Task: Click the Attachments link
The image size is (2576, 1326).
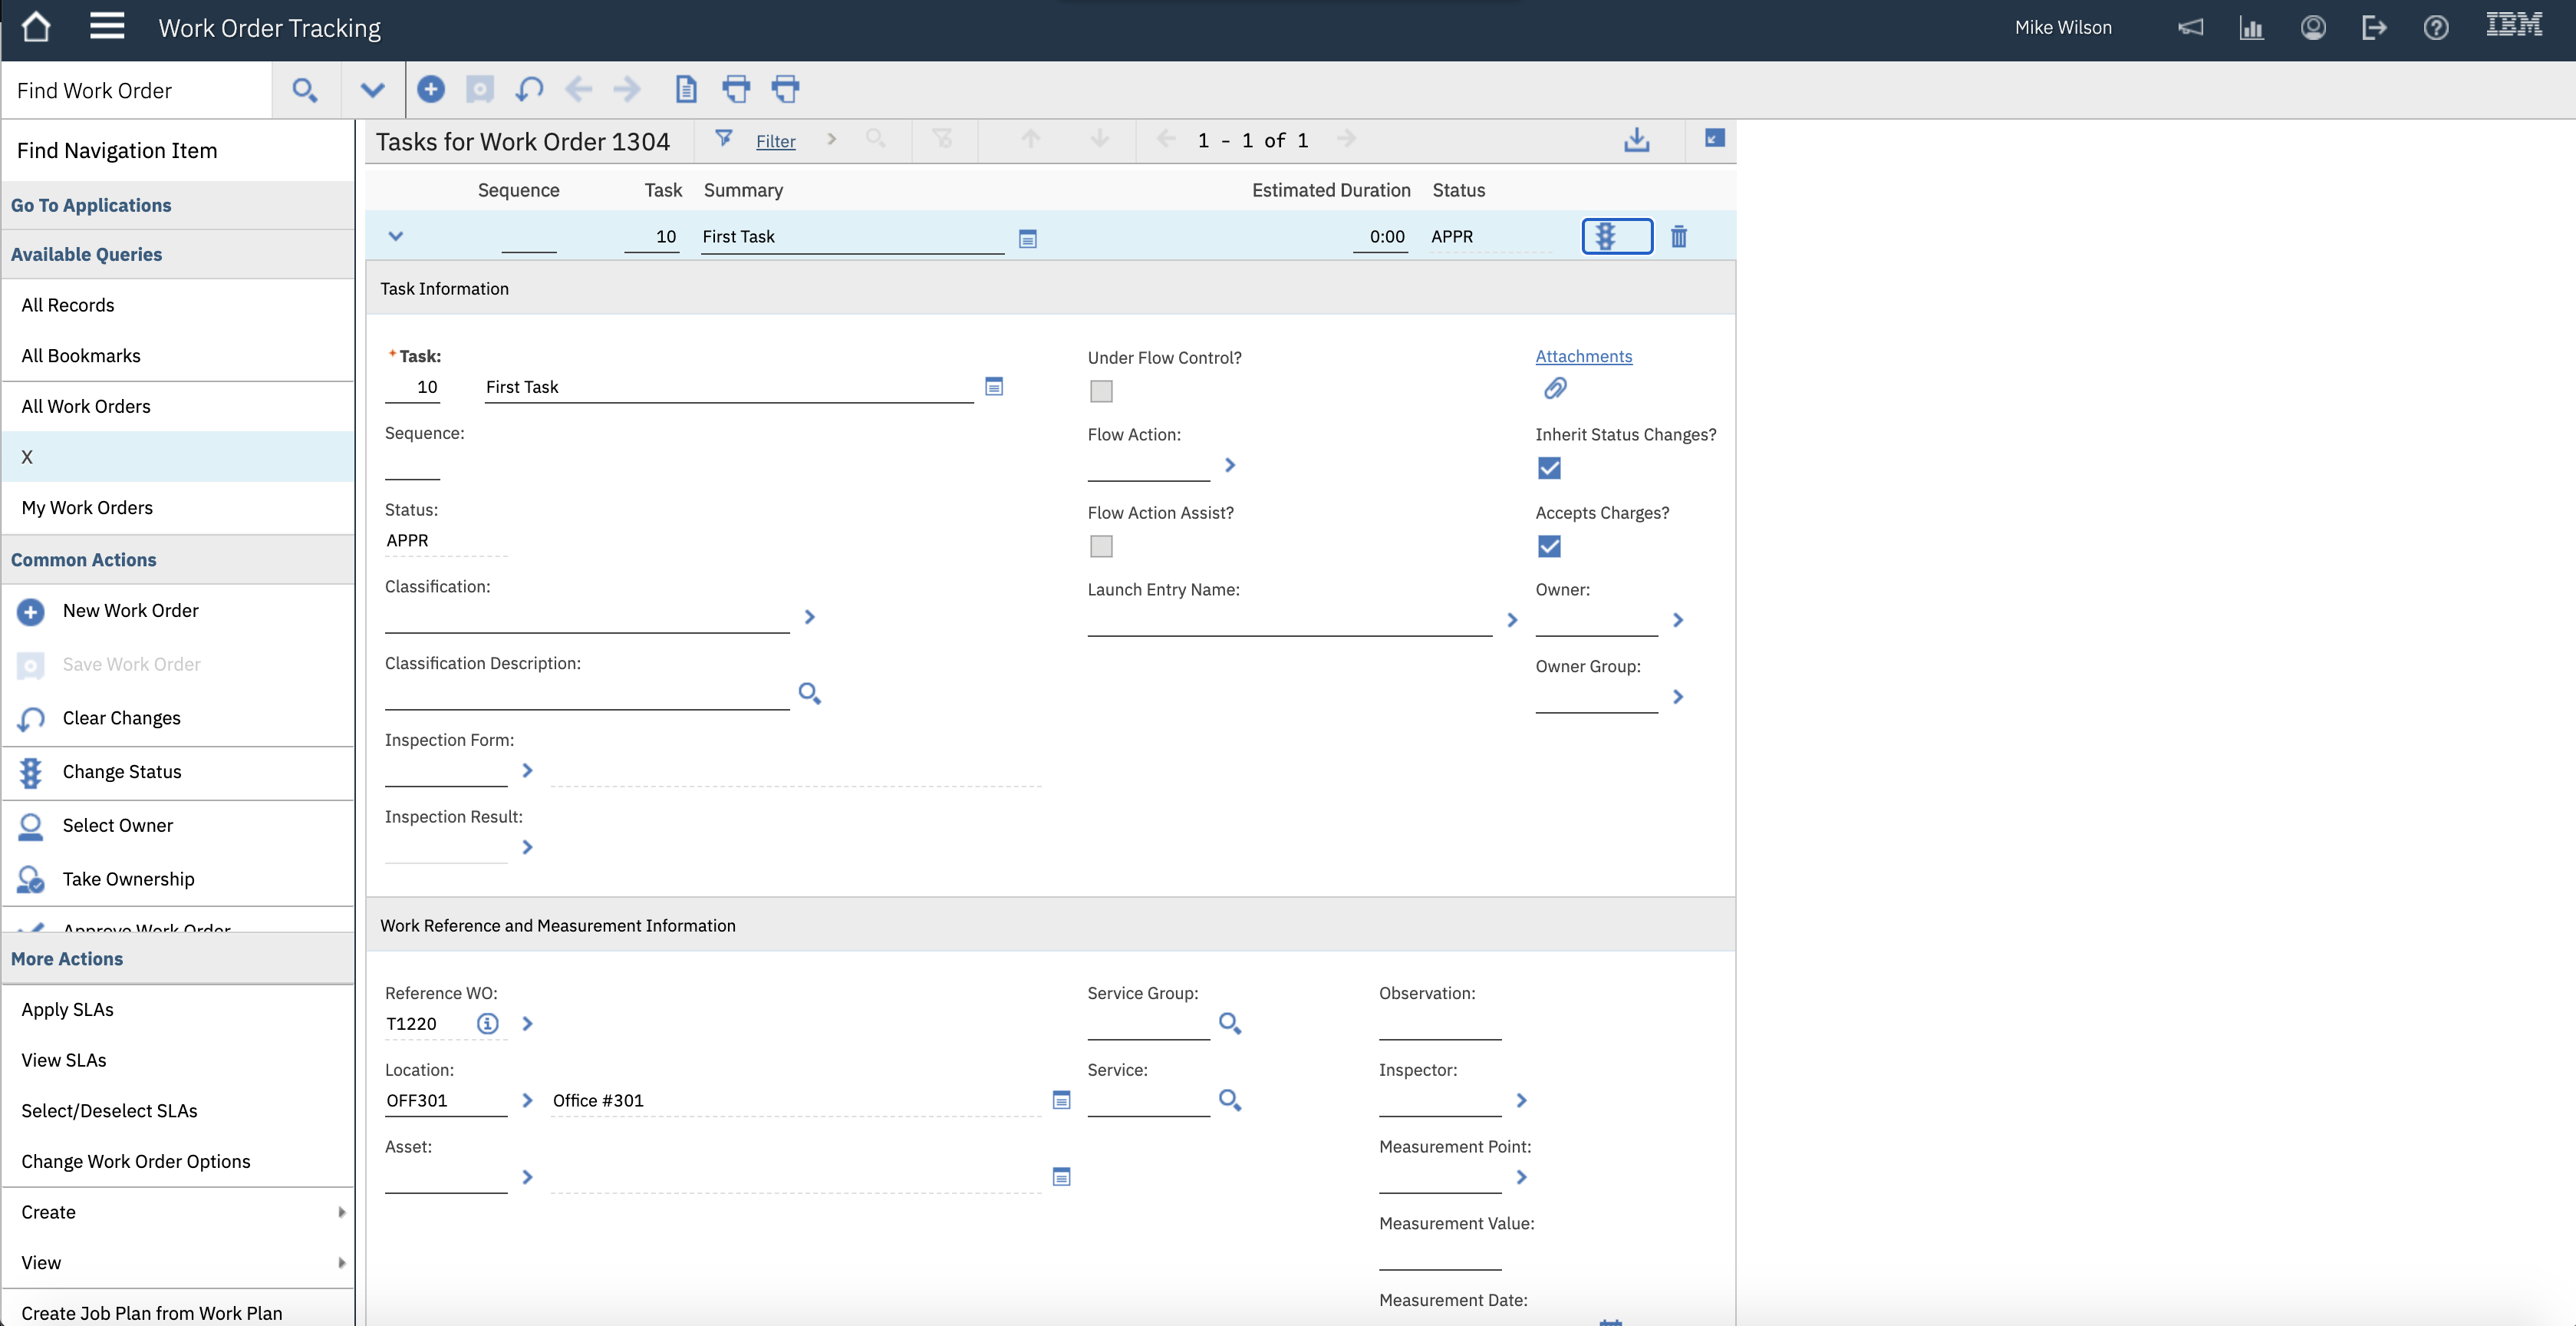Action: 1583,356
